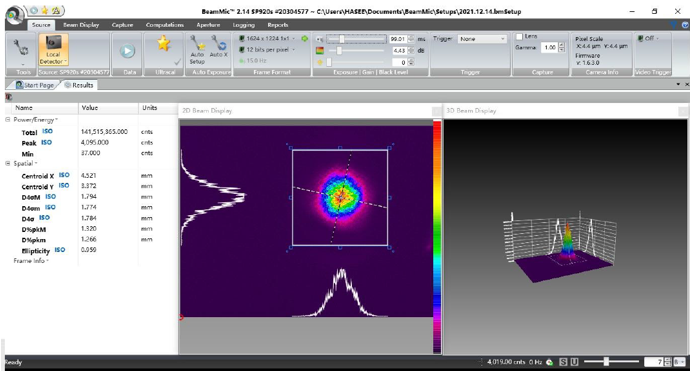Close the 3D Beam Display panel
The width and height of the screenshot is (692, 371).
tap(683, 111)
